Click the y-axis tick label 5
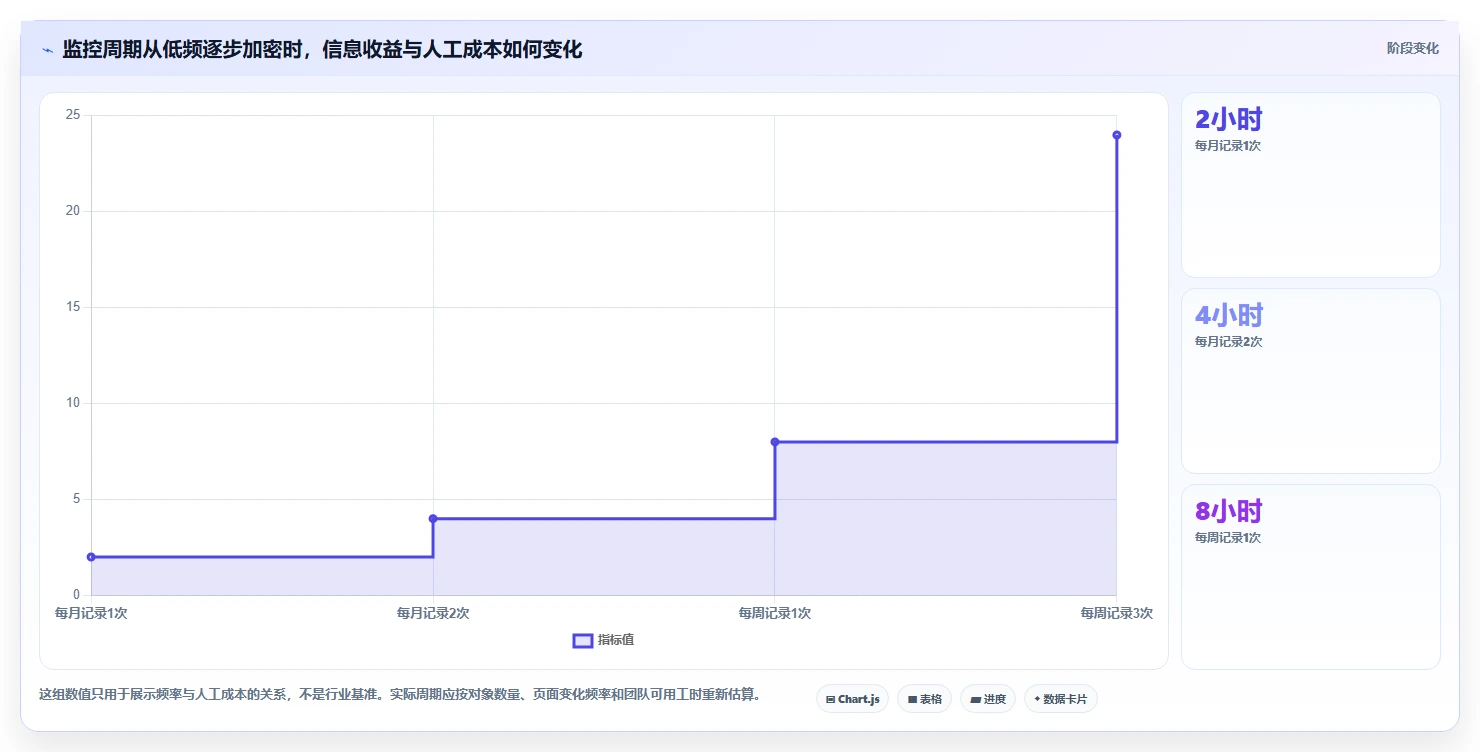Image resolution: width=1480 pixels, height=752 pixels. click(76, 499)
